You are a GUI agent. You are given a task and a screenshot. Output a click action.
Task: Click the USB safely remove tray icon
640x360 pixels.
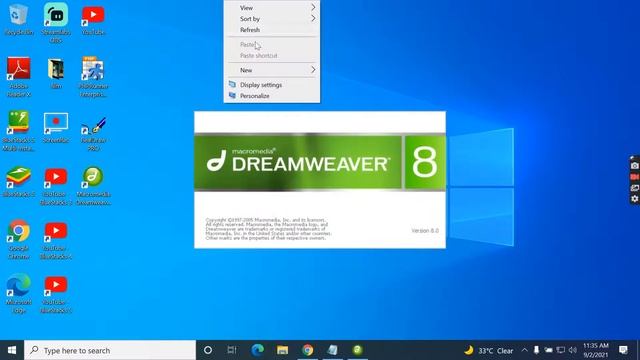(x=536, y=350)
